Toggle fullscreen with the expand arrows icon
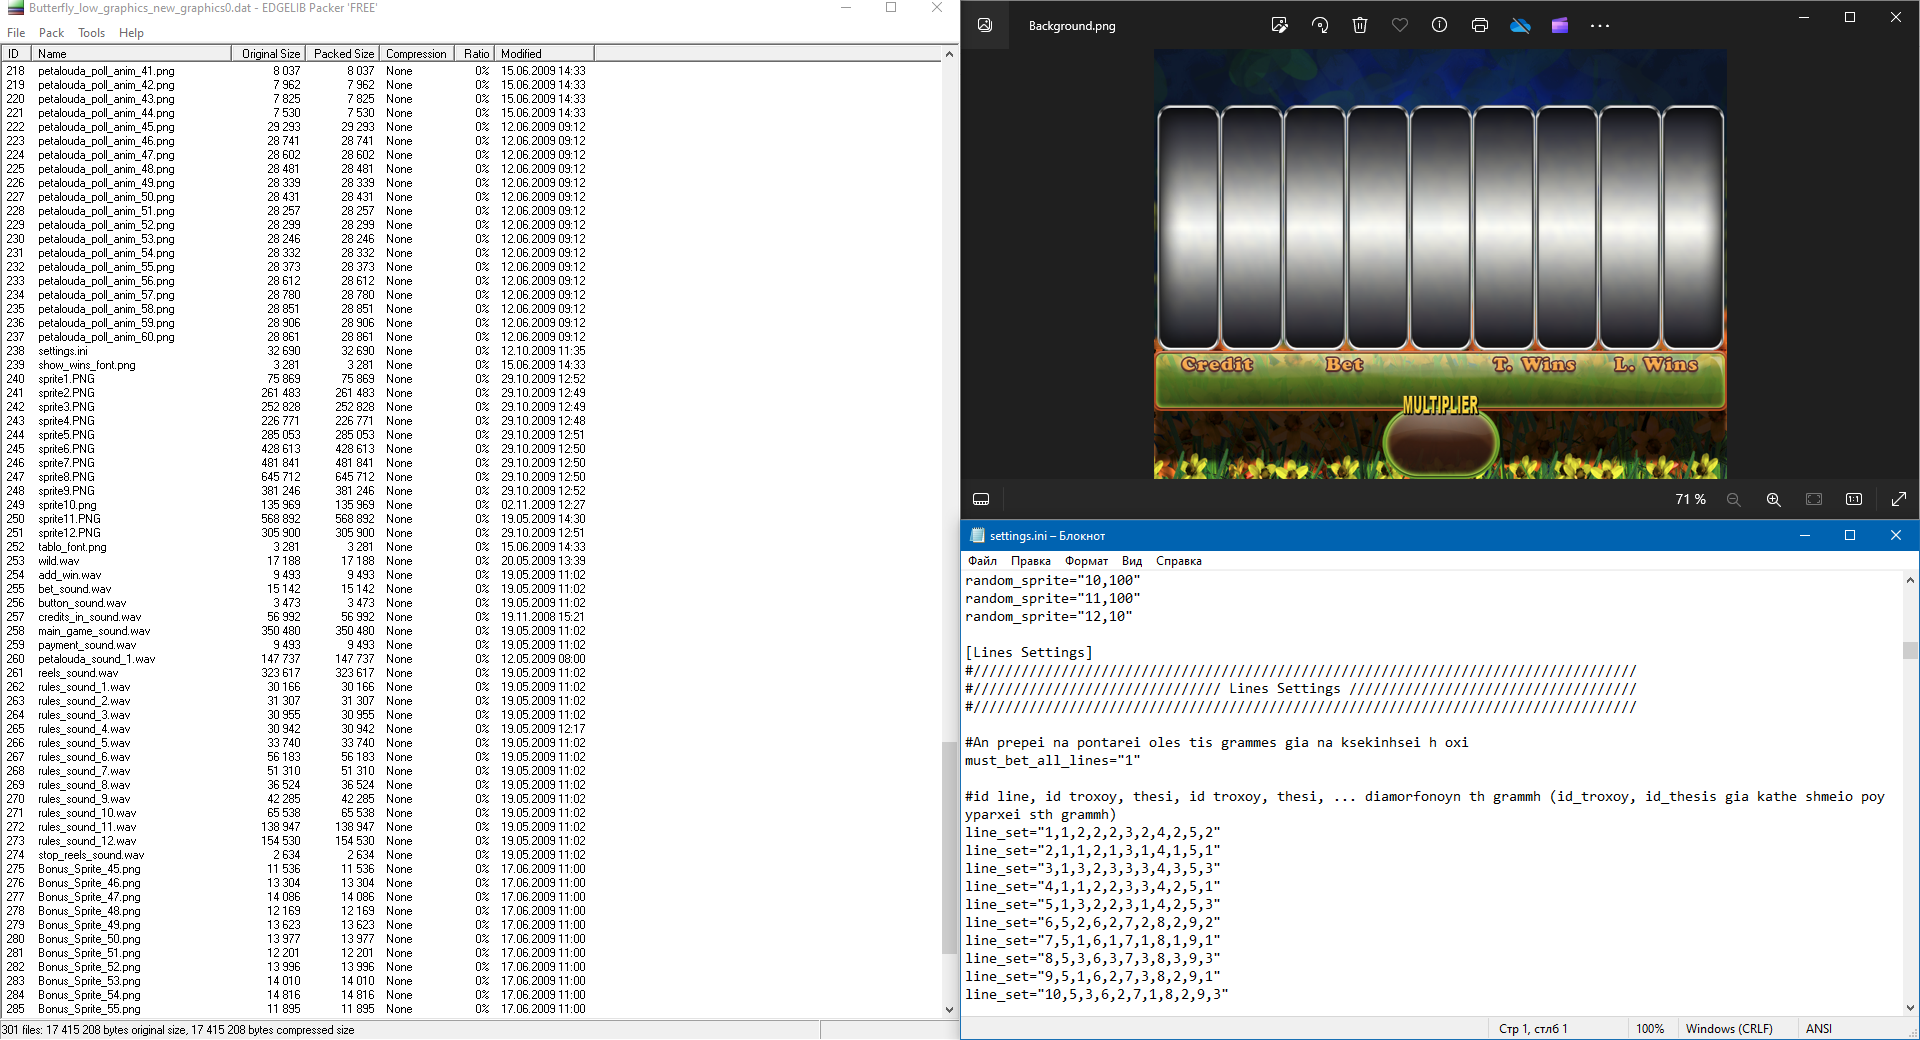Image resolution: width=1920 pixels, height=1040 pixels. [x=1898, y=500]
